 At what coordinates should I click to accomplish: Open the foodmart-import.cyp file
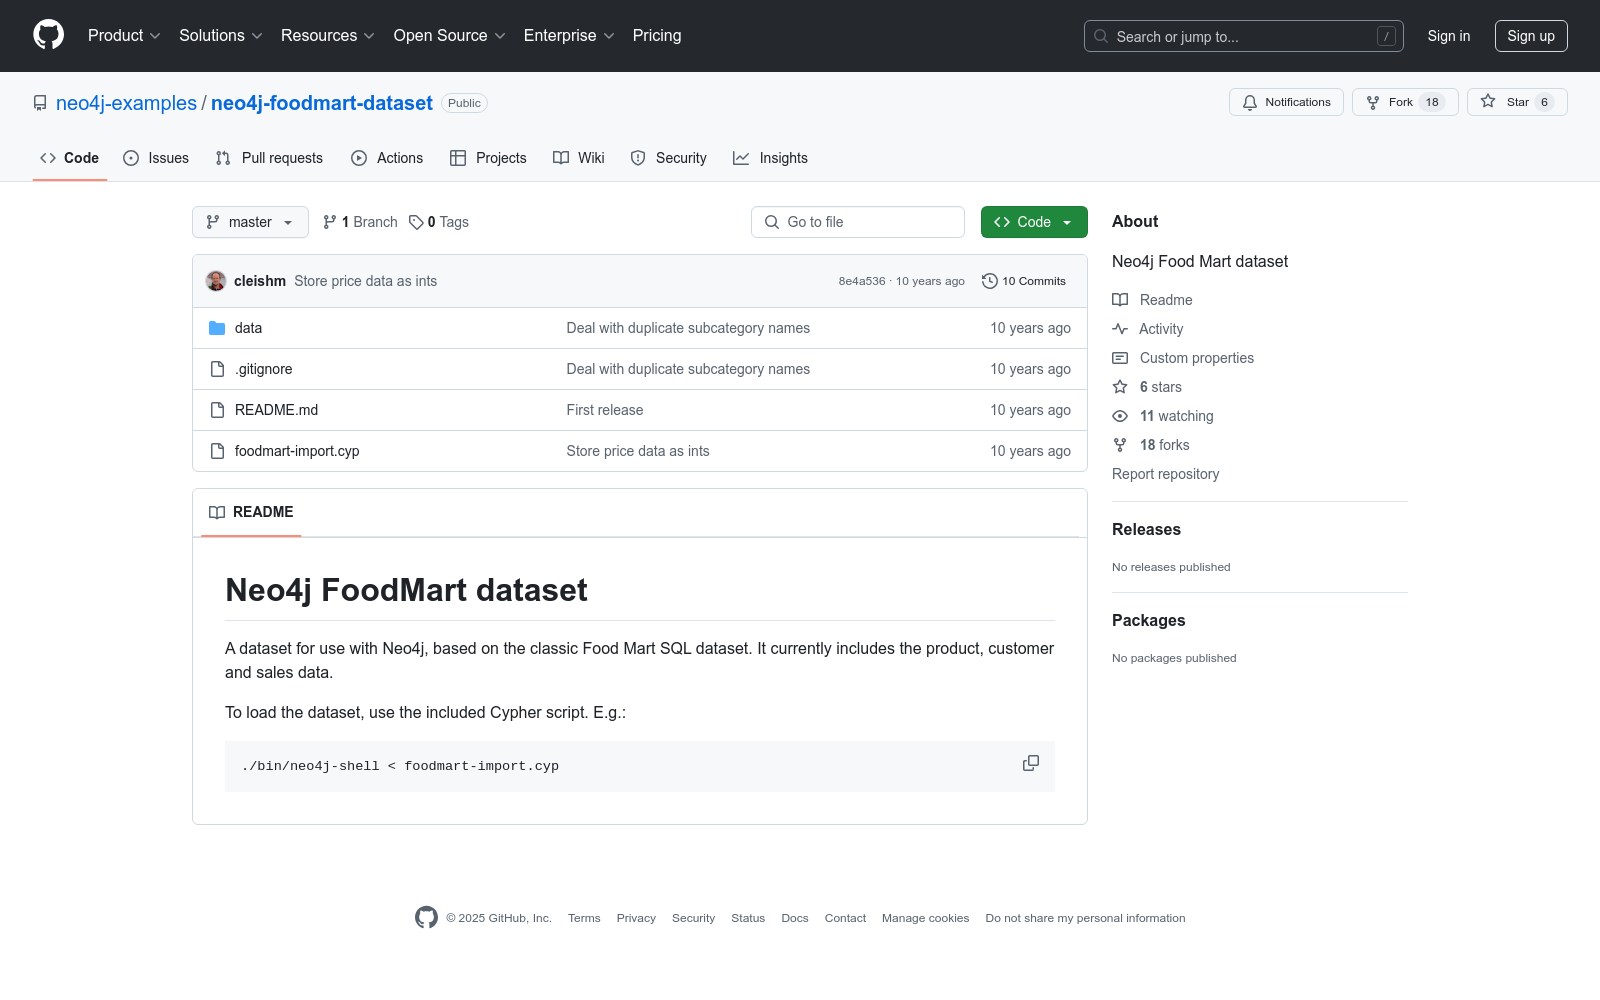click(297, 451)
